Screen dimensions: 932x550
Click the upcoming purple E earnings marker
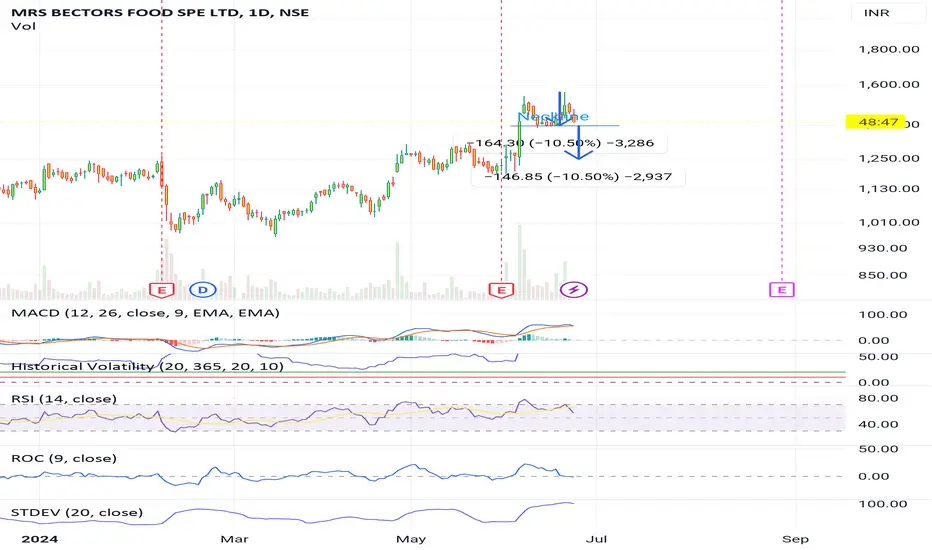pyautogui.click(x=782, y=290)
